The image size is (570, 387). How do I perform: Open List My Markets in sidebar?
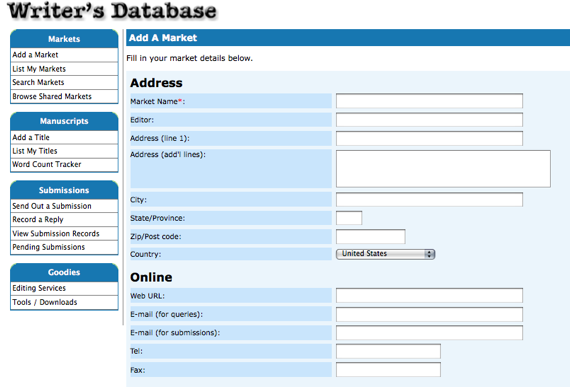[x=39, y=69]
